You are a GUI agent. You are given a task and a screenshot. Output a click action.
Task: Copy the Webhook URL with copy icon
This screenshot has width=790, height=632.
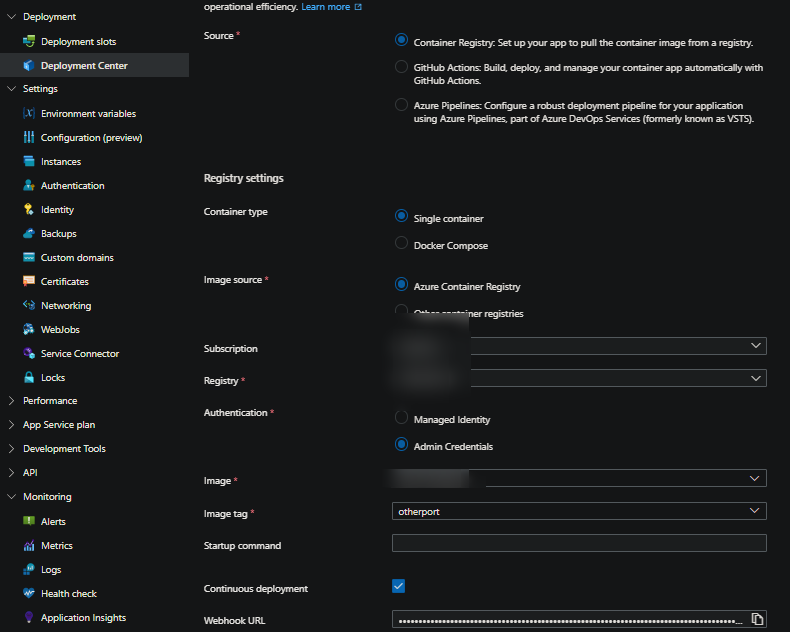click(757, 619)
